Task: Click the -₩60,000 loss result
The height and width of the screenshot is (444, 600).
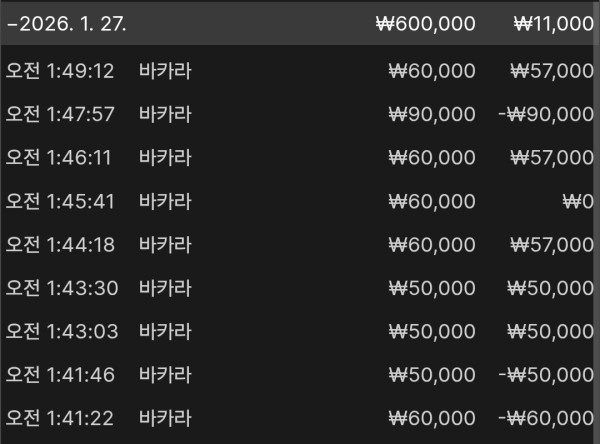Action: [x=545, y=417]
